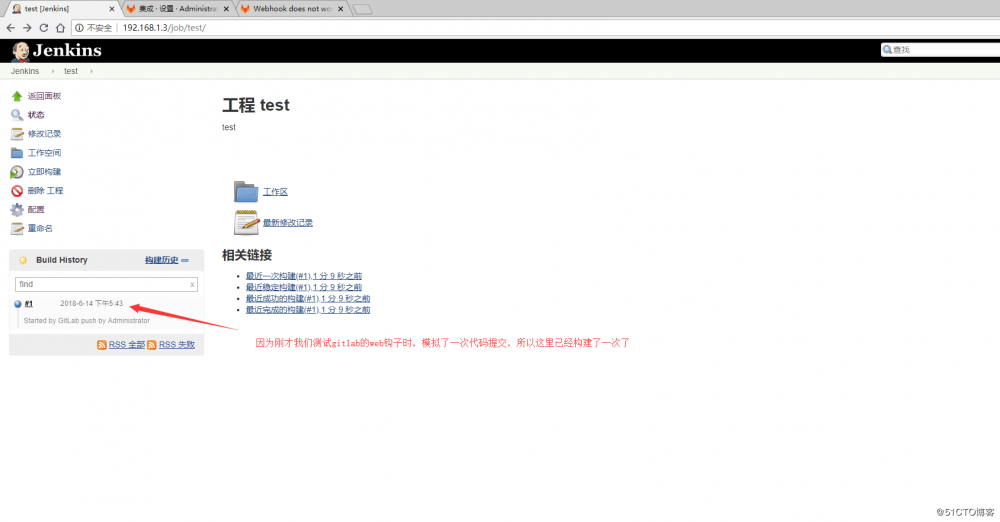The width and height of the screenshot is (1000, 522).
Task: Click the clock 立即构建 icon
Action: pos(17,172)
